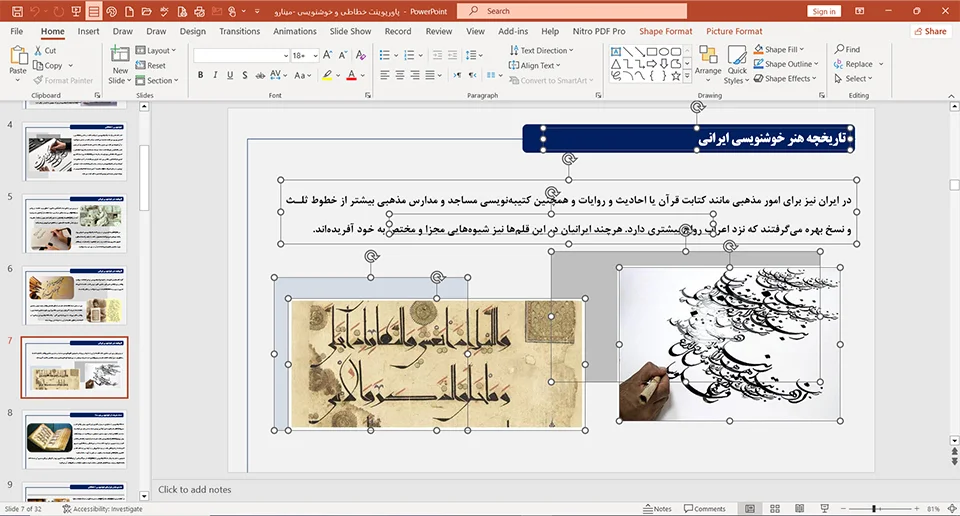Image resolution: width=960 pixels, height=516 pixels.
Task: Toggle Bold formatting
Action: (x=200, y=75)
